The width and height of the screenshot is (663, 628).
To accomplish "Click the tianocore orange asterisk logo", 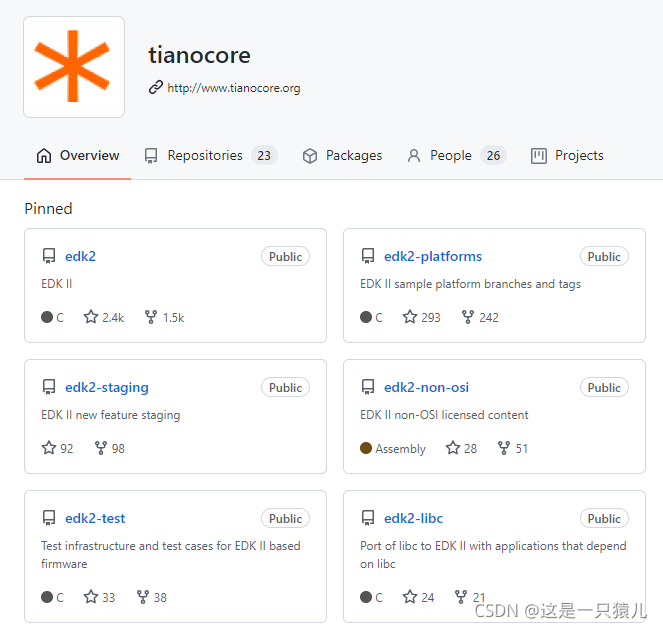I will tap(74, 66).
